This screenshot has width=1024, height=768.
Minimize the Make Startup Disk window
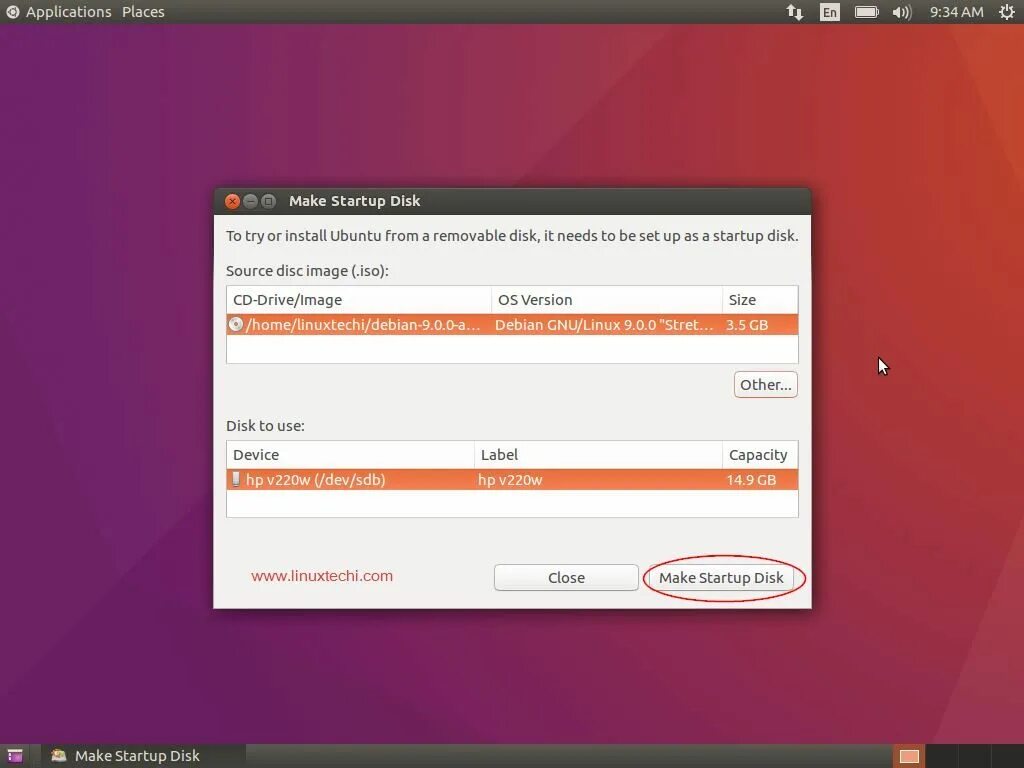[250, 201]
